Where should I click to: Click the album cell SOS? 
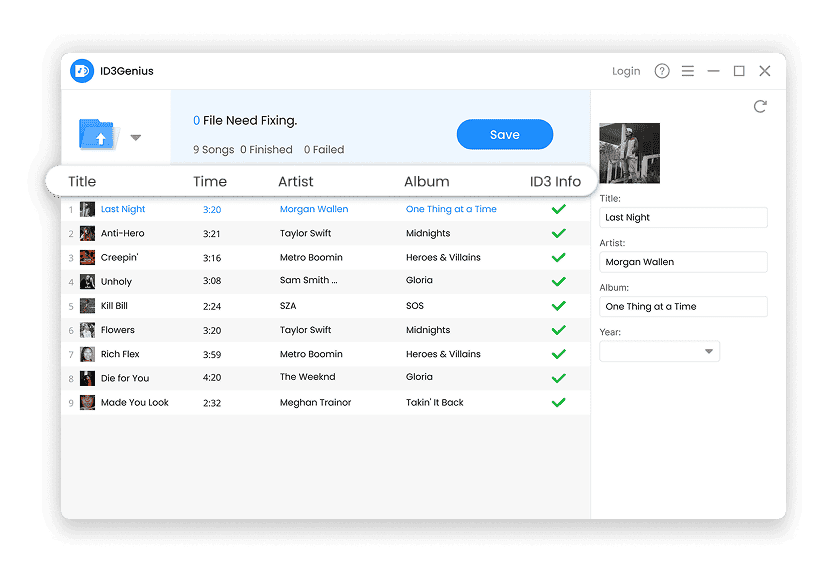(415, 306)
